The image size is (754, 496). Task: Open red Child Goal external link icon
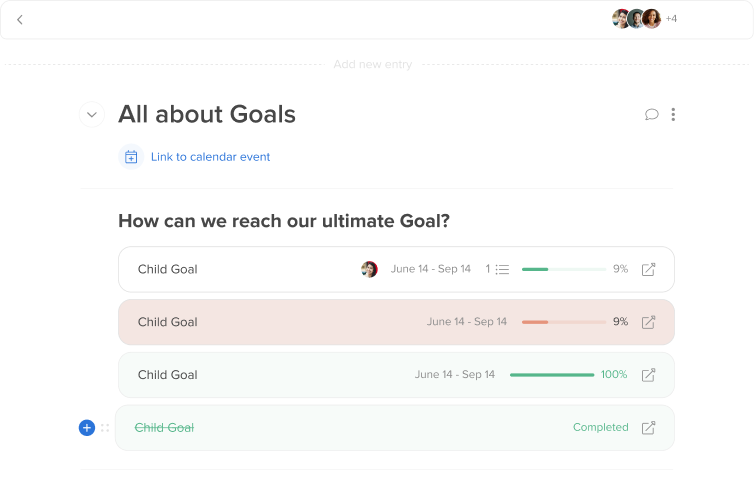click(648, 322)
